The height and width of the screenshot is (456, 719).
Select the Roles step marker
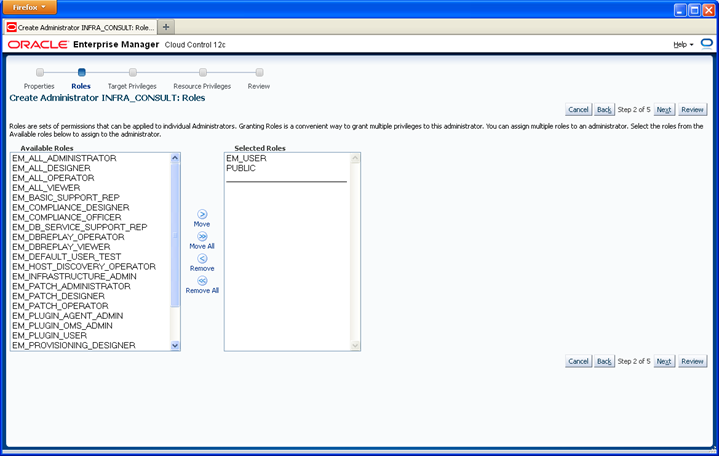(81, 72)
